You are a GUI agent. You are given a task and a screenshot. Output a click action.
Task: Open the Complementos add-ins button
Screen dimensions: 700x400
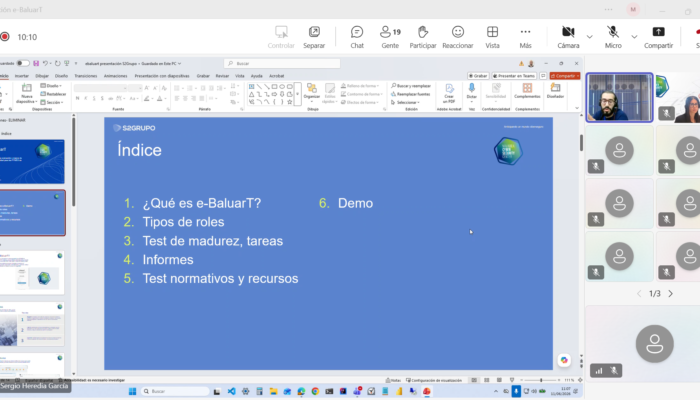[x=527, y=91]
